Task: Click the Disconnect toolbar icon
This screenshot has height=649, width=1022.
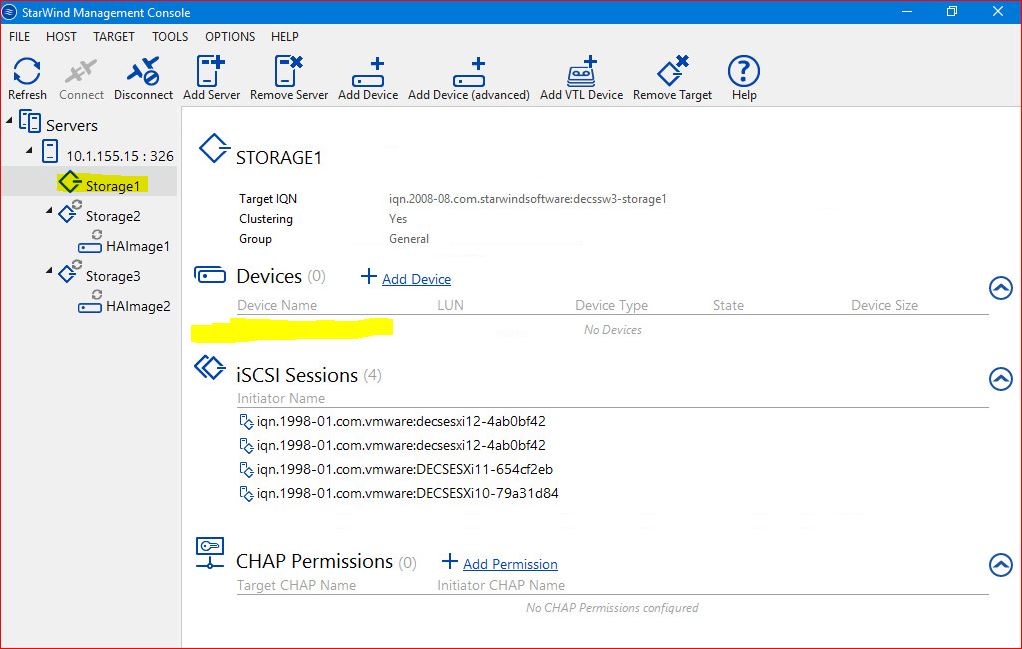Action: click(x=143, y=71)
